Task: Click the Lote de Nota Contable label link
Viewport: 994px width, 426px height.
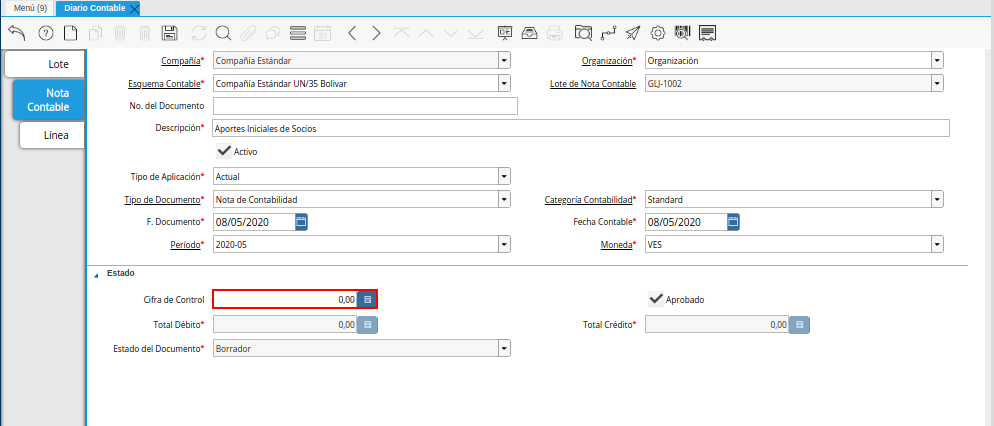Action: pyautogui.click(x=593, y=83)
